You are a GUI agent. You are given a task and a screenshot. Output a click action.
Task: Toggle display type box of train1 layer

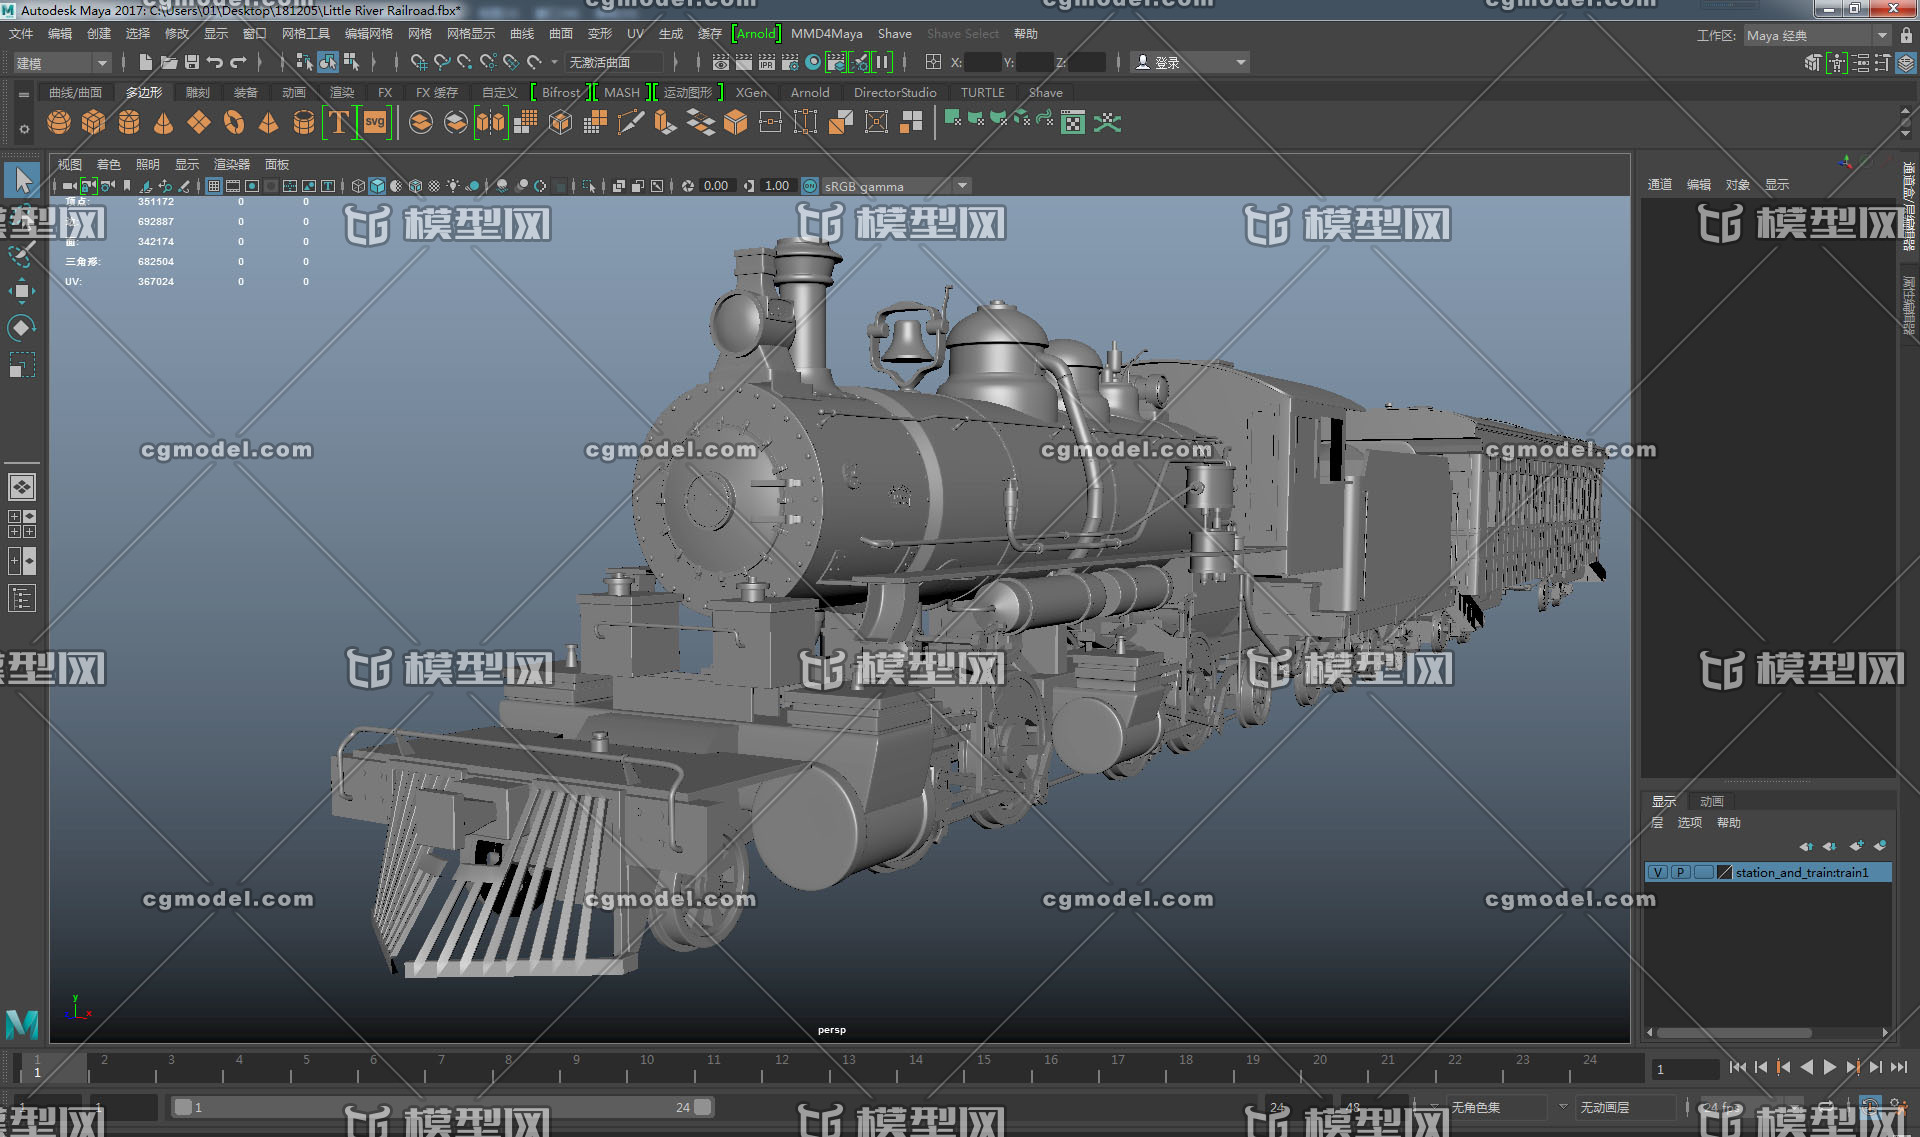pyautogui.click(x=1704, y=872)
